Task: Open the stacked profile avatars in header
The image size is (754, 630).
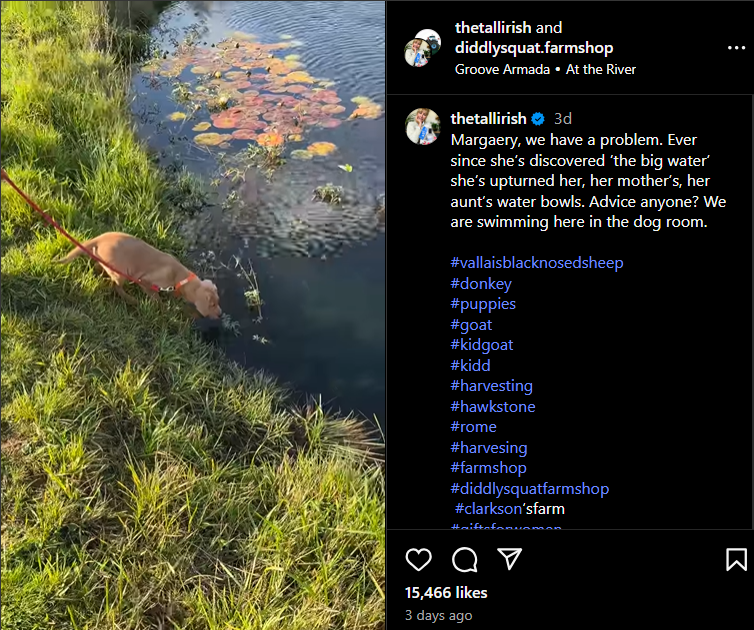Action: [x=422, y=48]
